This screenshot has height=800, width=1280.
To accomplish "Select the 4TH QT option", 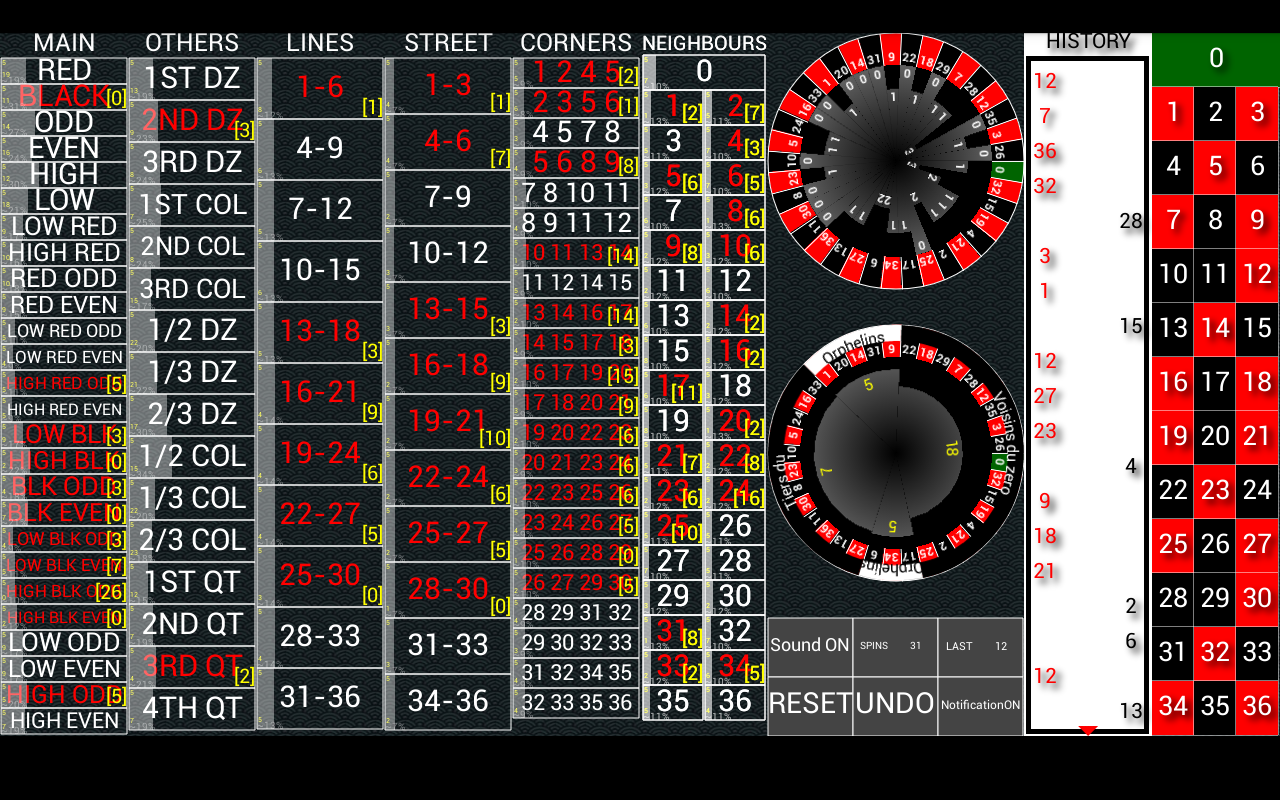I will [192, 708].
